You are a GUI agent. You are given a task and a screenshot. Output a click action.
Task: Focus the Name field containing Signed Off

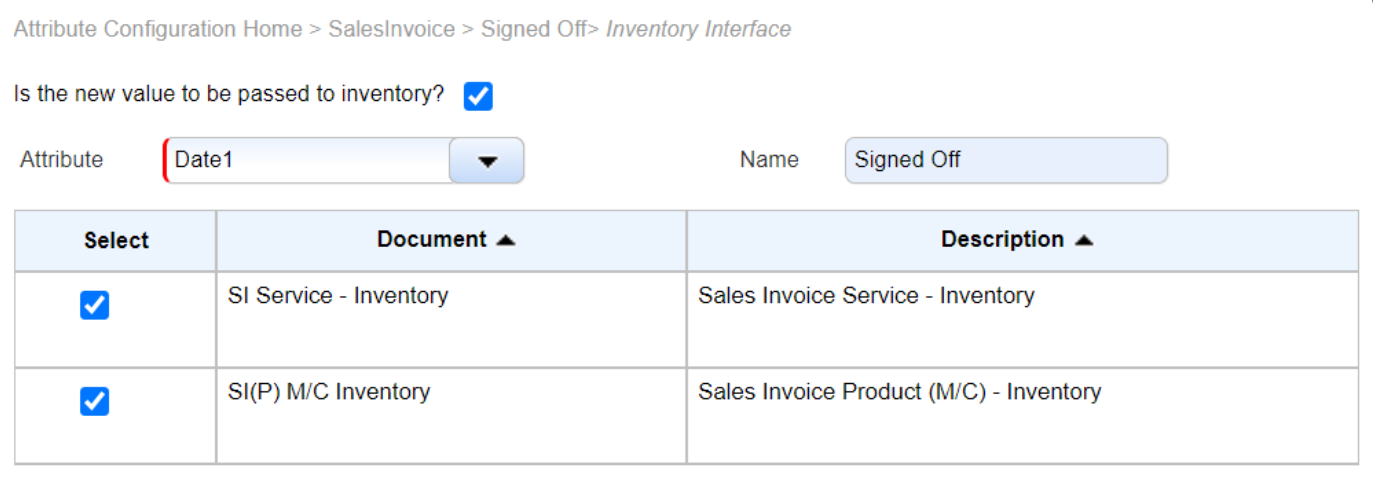point(1005,160)
